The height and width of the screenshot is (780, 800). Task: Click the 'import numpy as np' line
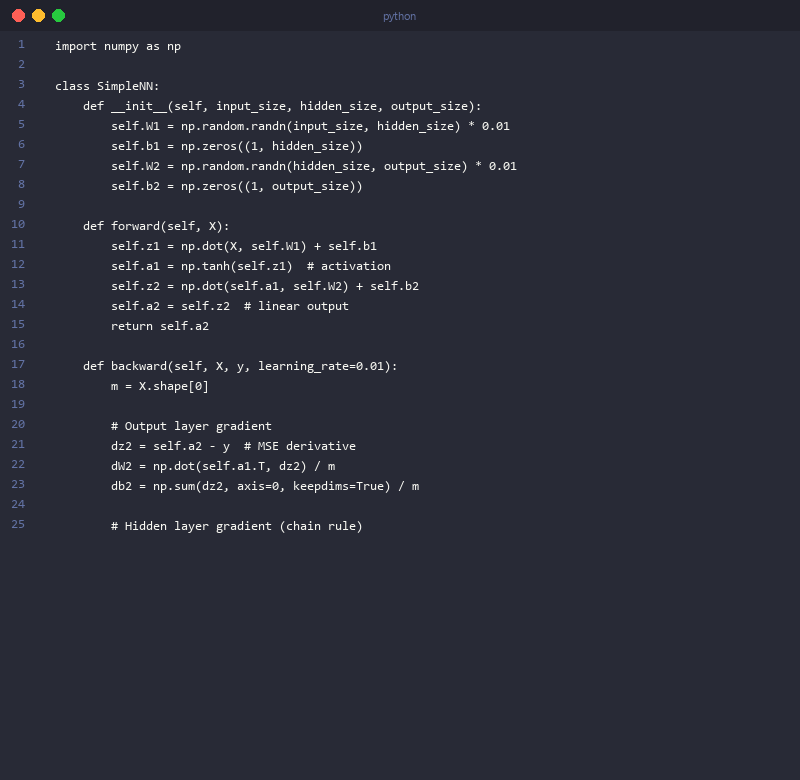click(x=118, y=46)
